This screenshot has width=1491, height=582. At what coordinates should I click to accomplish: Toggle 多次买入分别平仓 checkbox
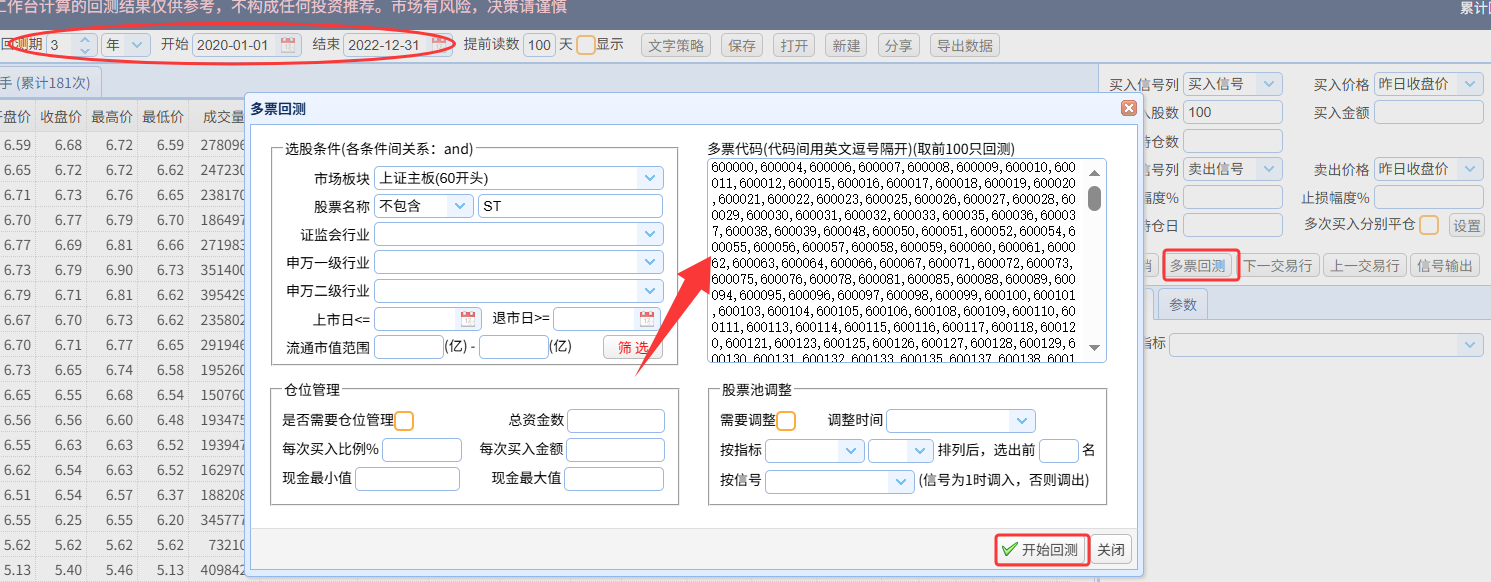tap(1429, 225)
